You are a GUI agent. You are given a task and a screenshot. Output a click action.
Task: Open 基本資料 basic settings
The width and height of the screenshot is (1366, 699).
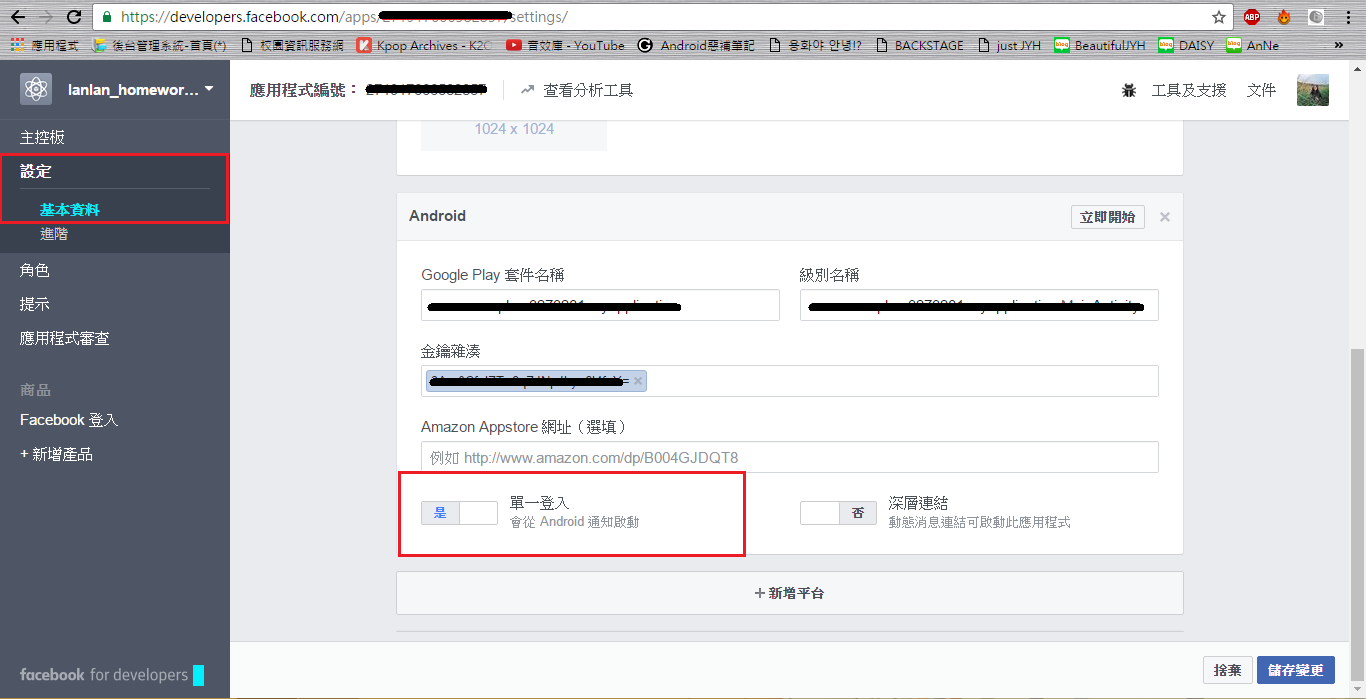pos(70,209)
